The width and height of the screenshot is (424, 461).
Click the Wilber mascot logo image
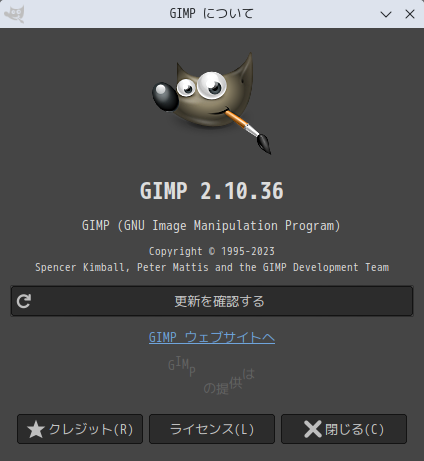212,104
